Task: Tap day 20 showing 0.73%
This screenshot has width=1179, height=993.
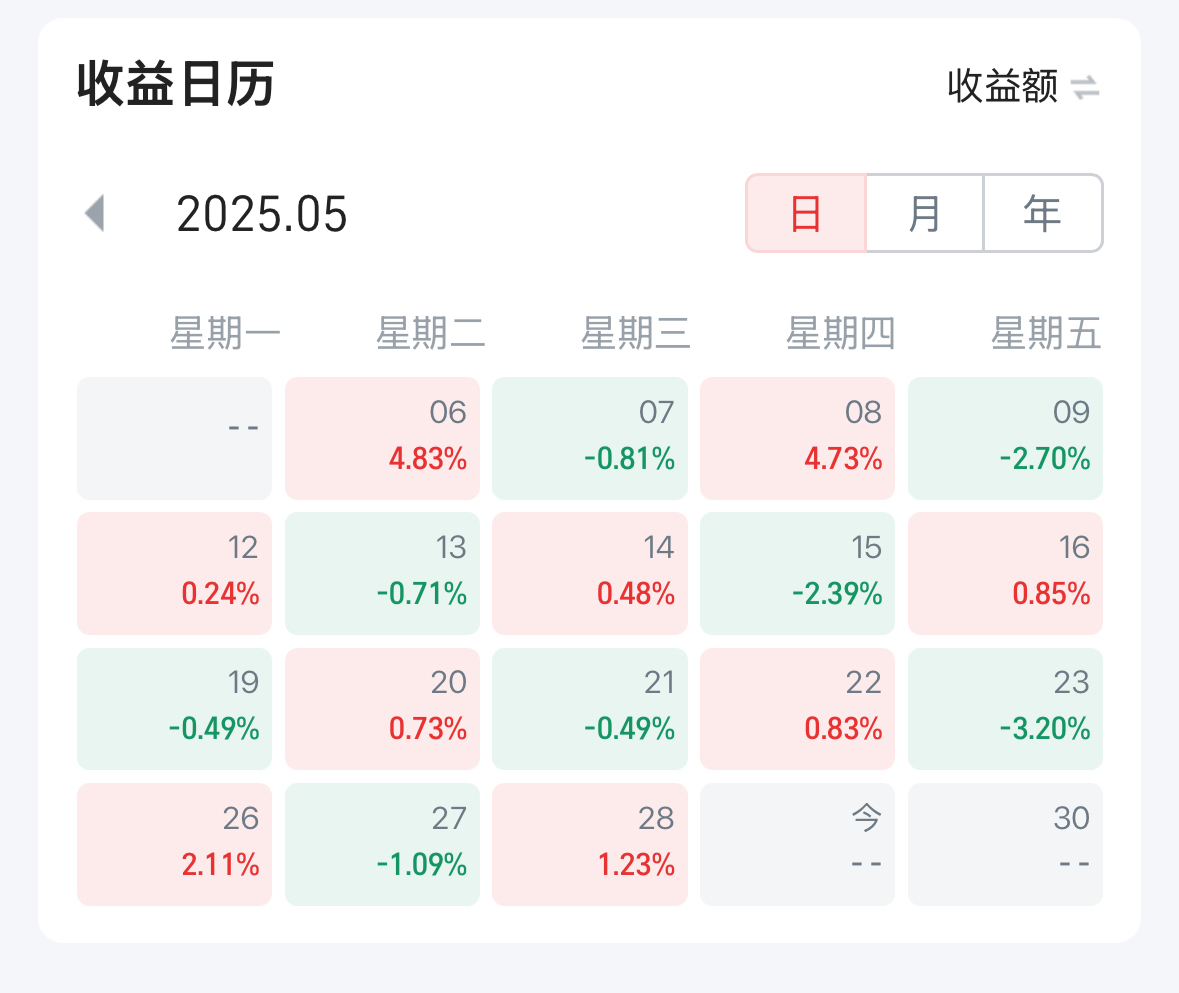Action: [383, 709]
